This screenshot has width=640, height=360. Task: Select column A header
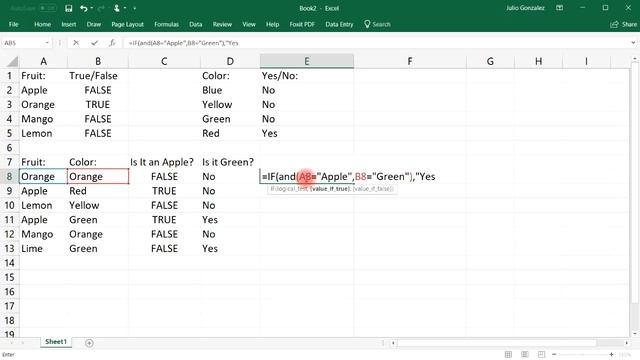(43, 61)
